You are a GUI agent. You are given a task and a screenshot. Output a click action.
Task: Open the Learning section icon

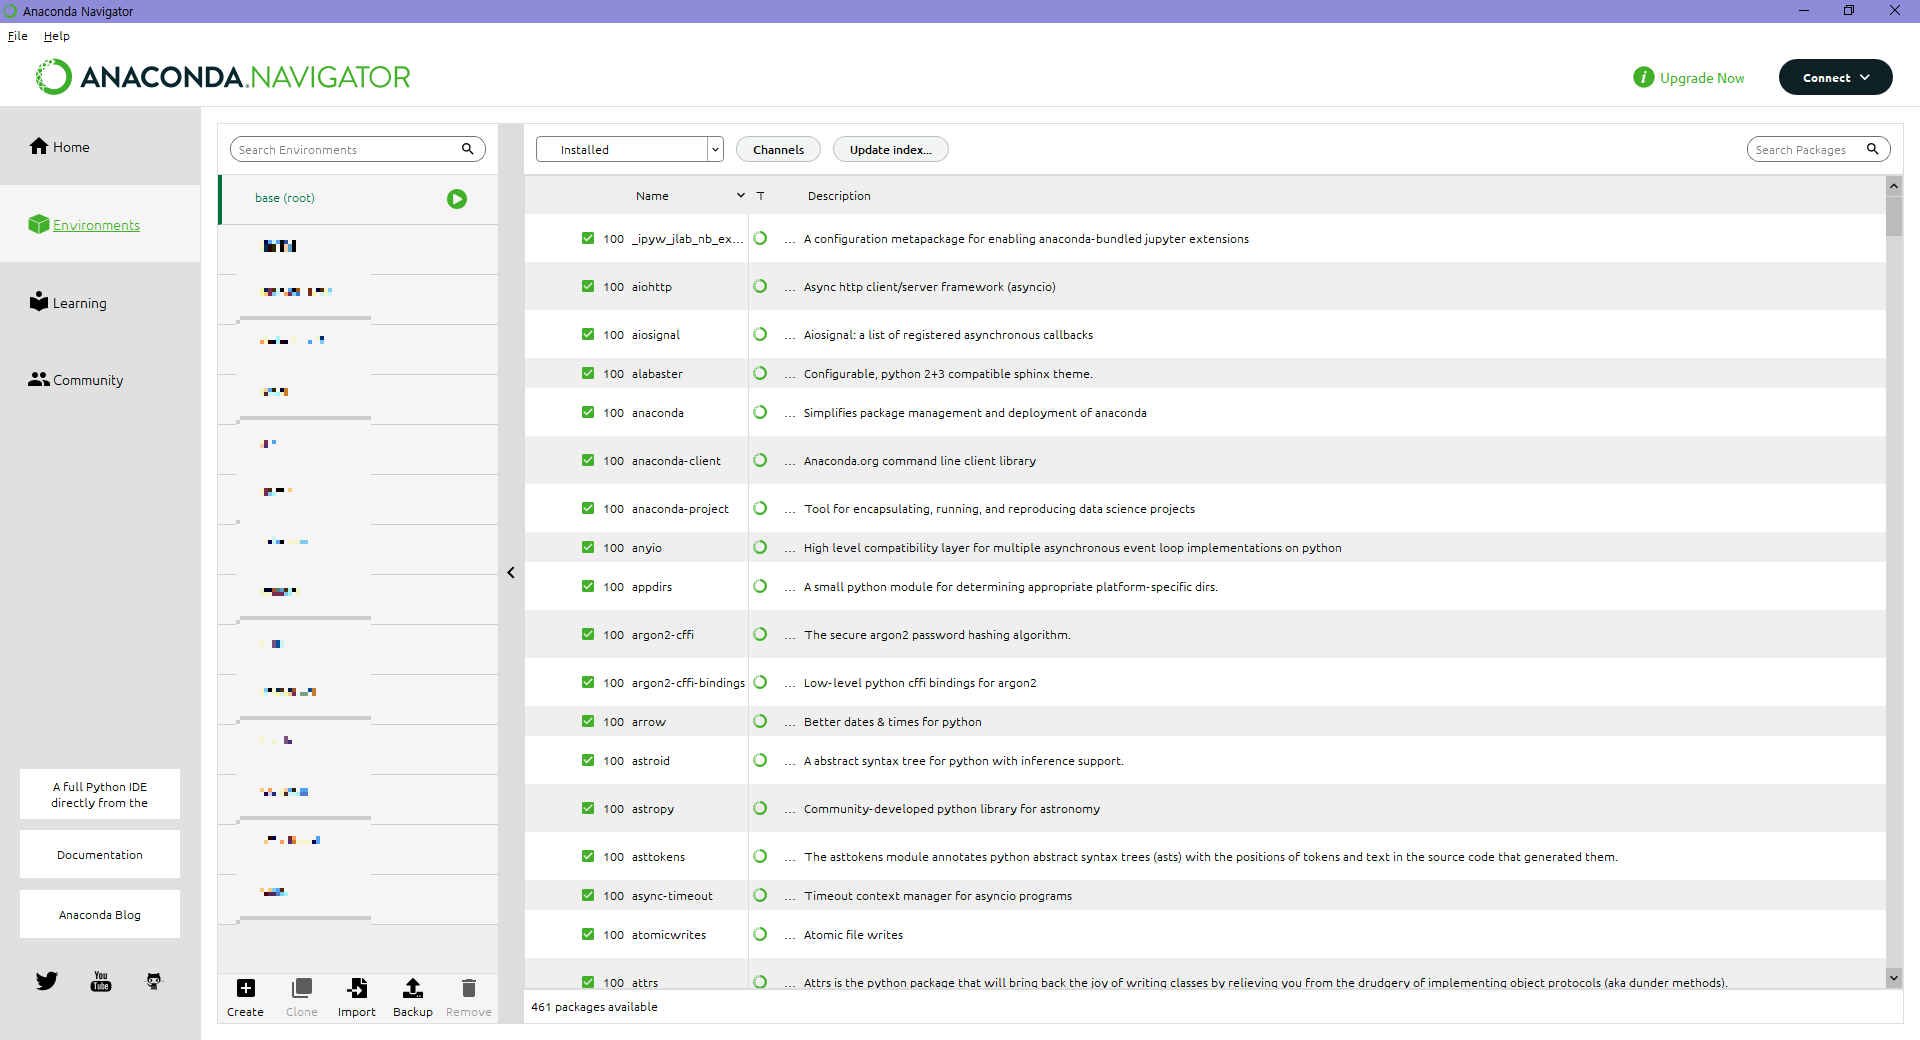point(39,301)
